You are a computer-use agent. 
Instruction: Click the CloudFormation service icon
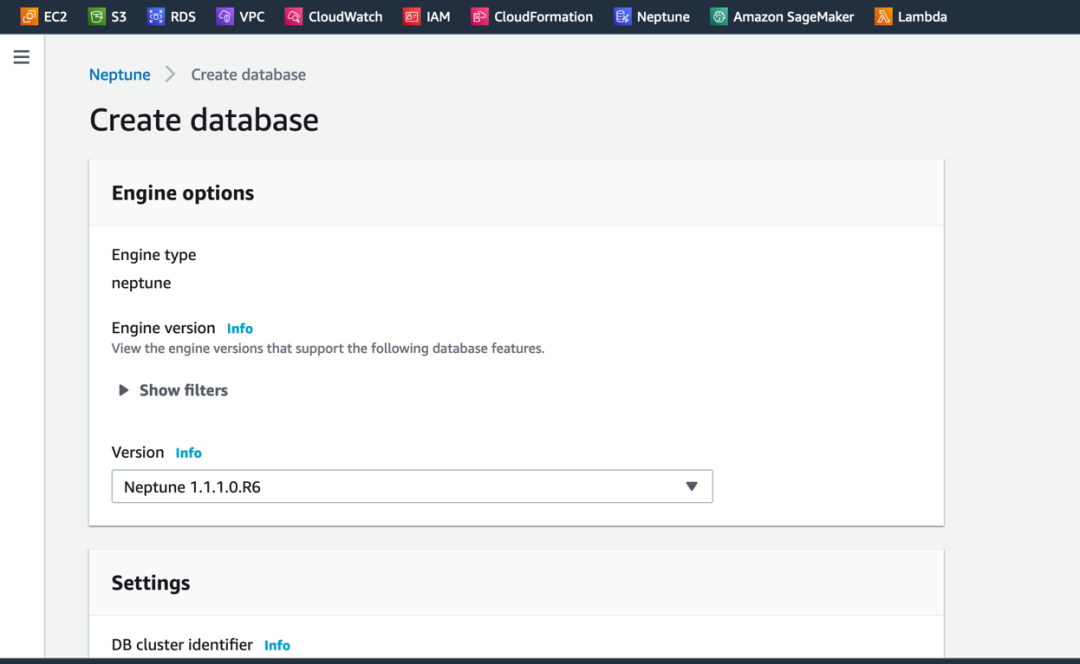[480, 17]
